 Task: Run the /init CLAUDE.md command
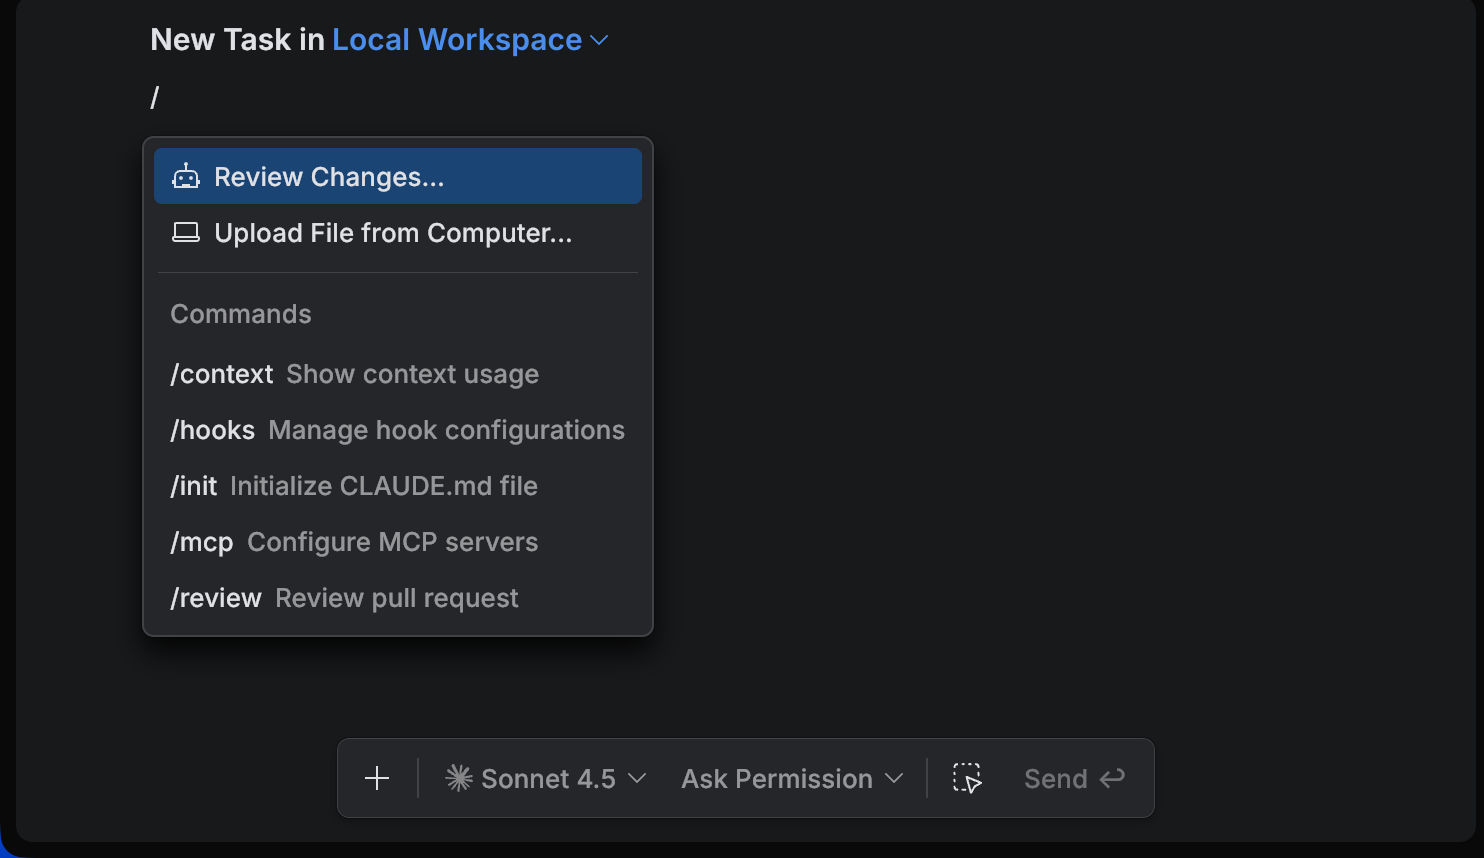[x=354, y=486]
